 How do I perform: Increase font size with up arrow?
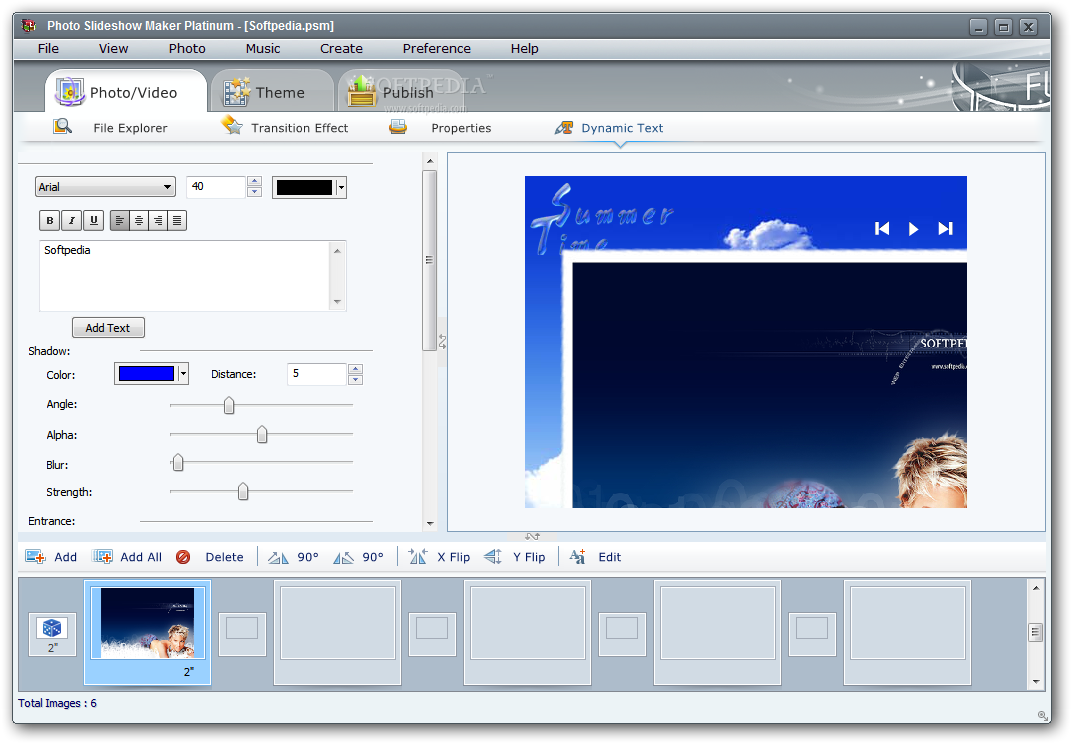click(x=254, y=181)
